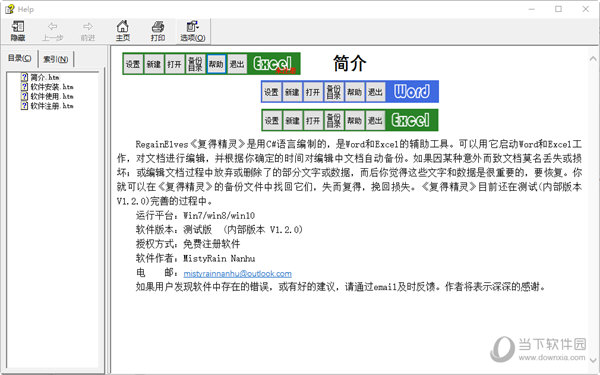Click the Word logo in blue bar
600x375 pixels.
(412, 92)
